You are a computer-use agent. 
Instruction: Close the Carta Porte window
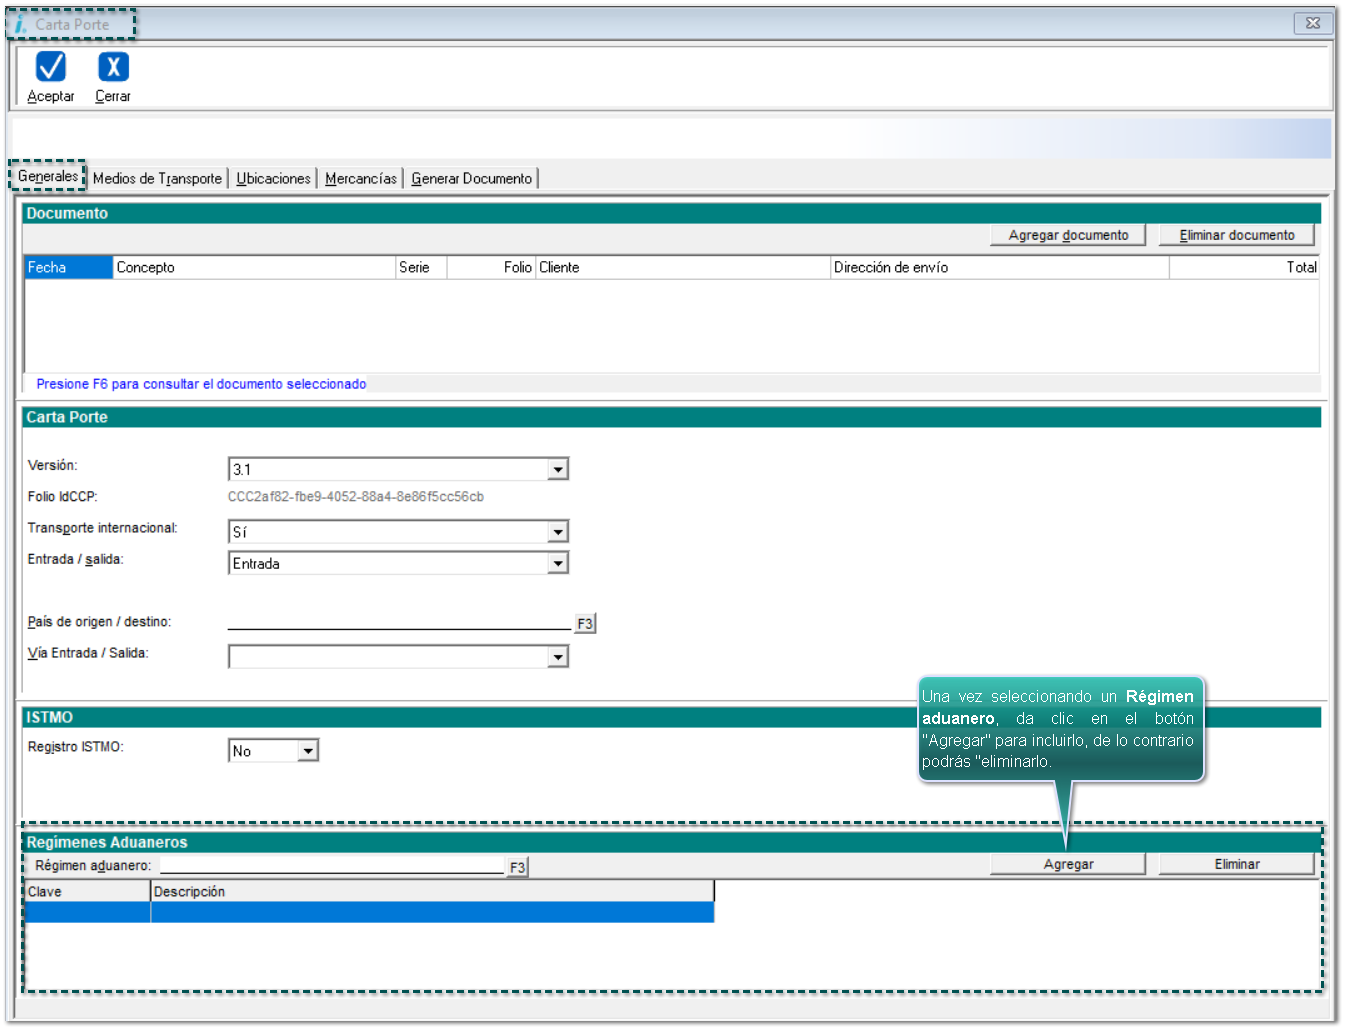pyautogui.click(x=1312, y=23)
